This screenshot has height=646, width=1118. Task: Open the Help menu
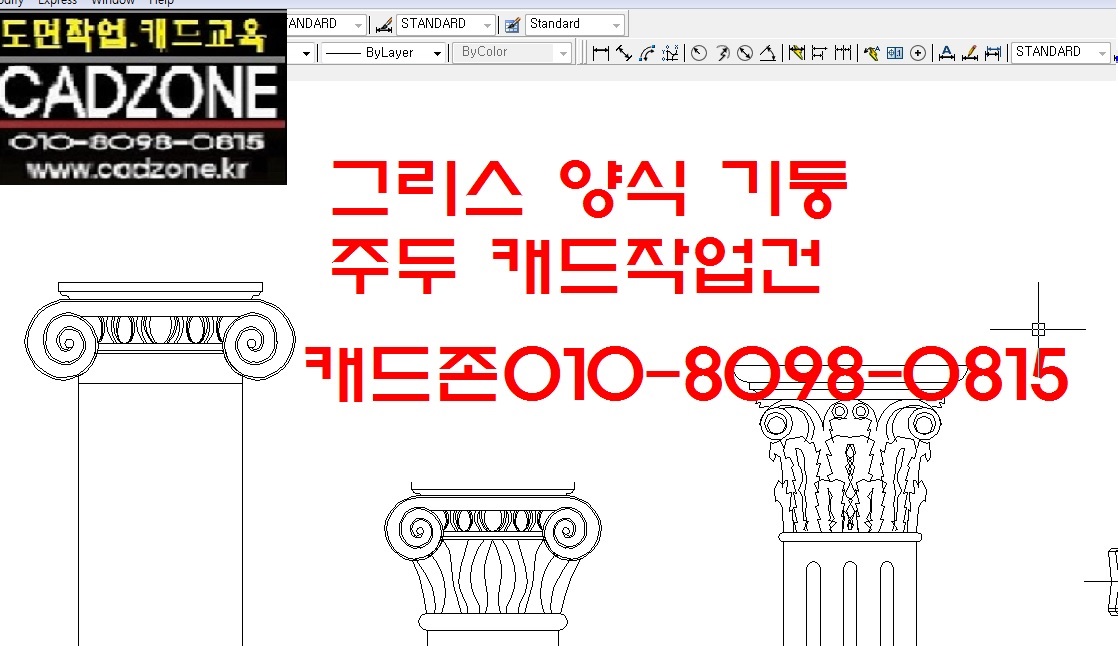click(x=161, y=2)
